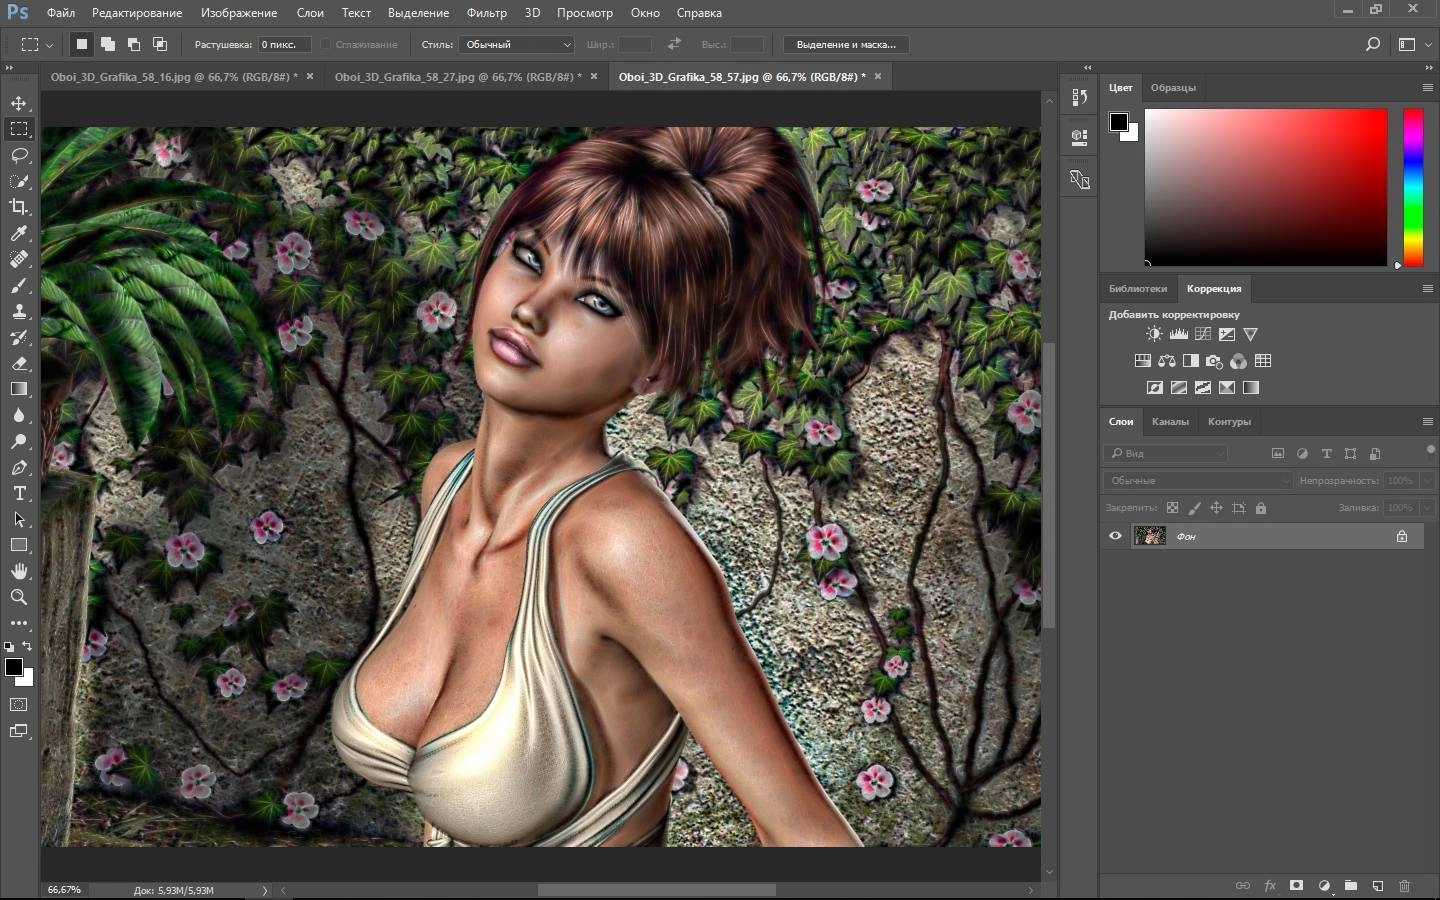Image resolution: width=1440 pixels, height=900 pixels.
Task: Toggle lock all padlock next to Закрепить
Action: pos(1260,508)
